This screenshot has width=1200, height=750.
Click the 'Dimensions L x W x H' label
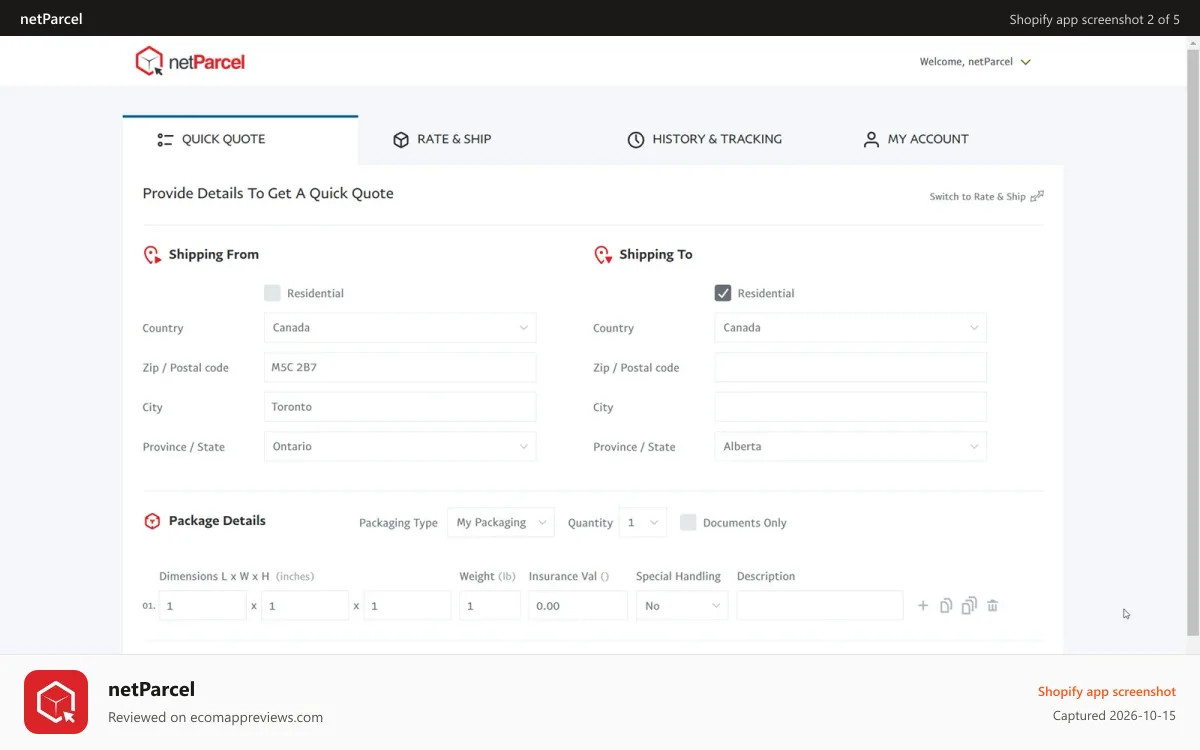[x=214, y=577]
